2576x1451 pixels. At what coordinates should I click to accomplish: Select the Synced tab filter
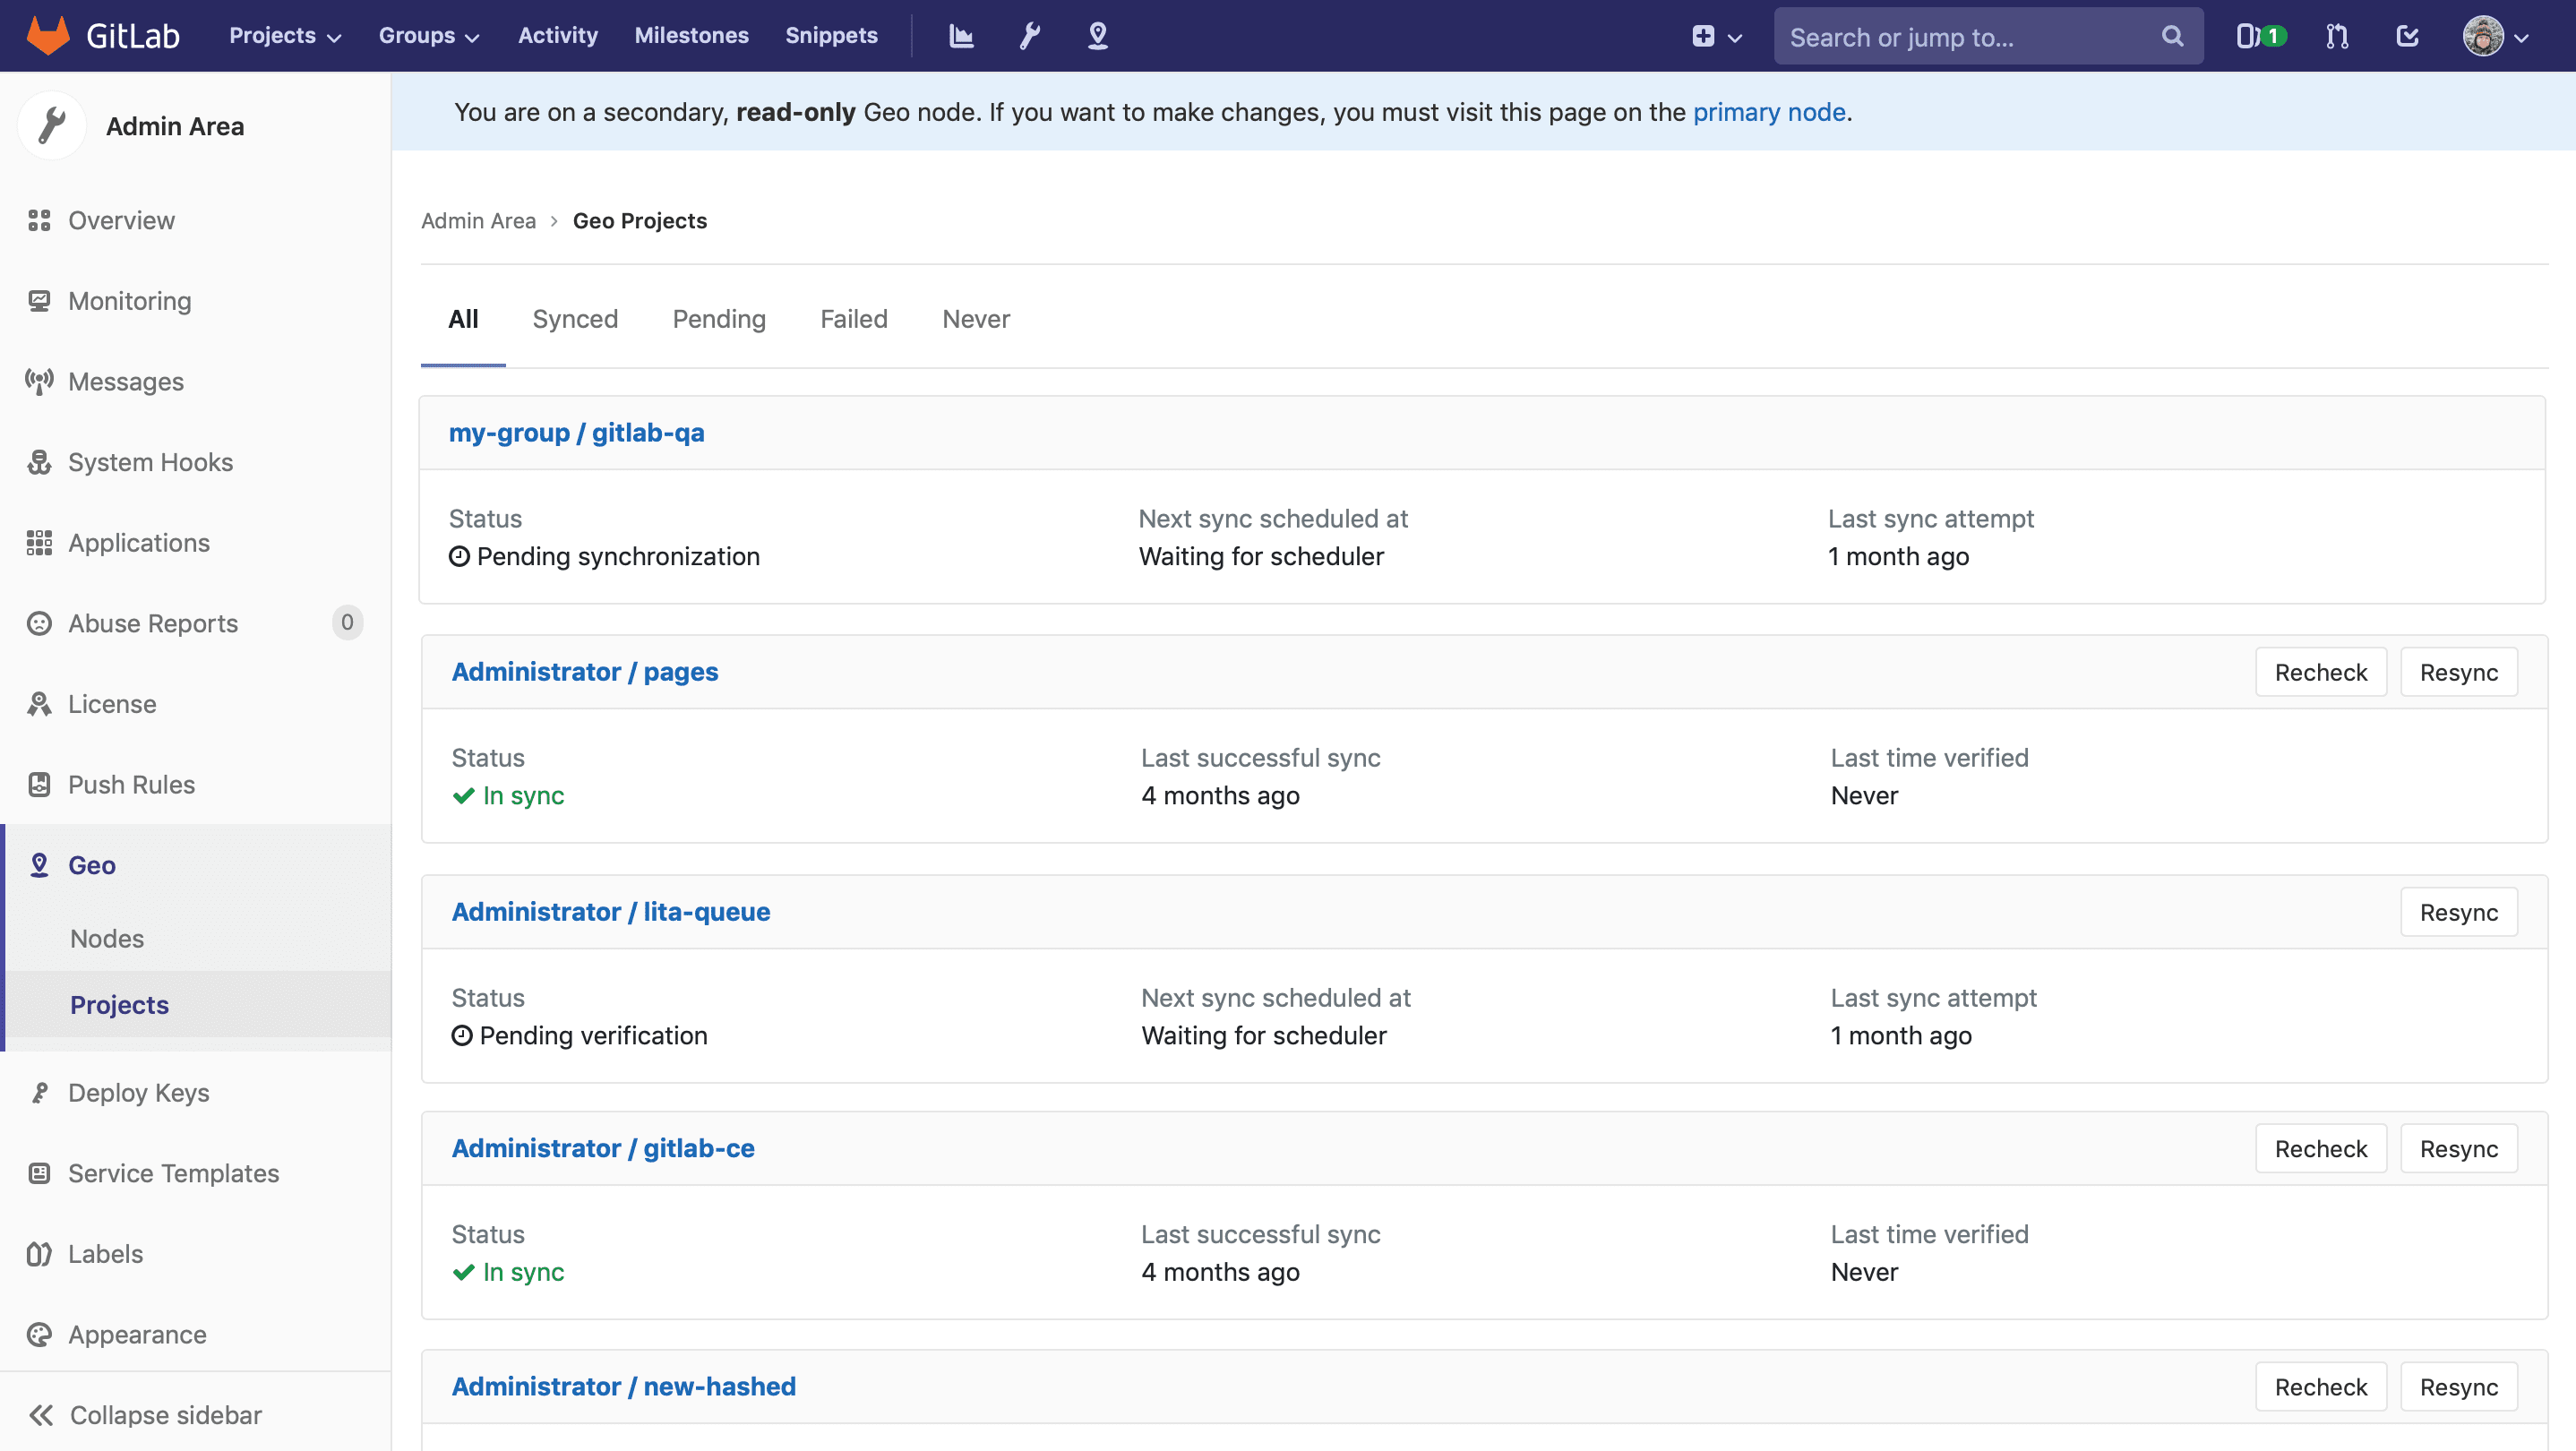(x=575, y=319)
